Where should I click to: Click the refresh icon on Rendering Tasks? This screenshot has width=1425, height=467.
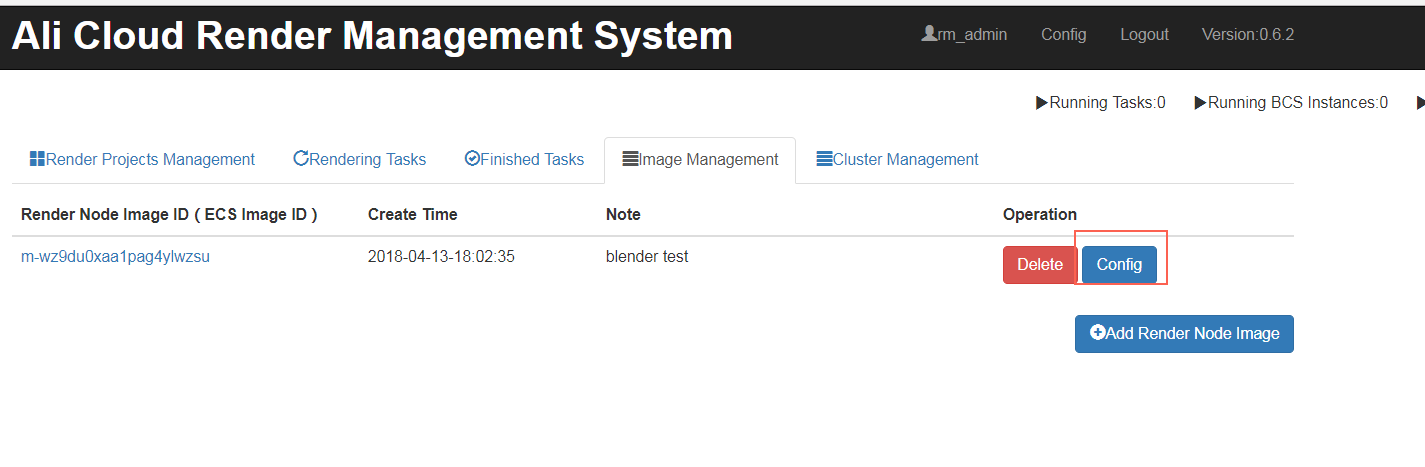pos(301,158)
